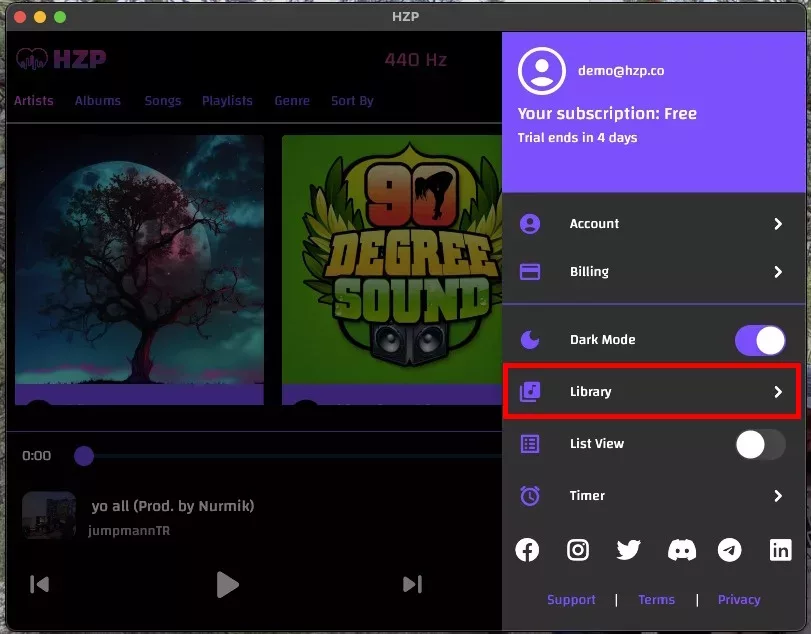Click the 440 Hz frequency label
Viewport: 811px width, 634px height.
415,59
